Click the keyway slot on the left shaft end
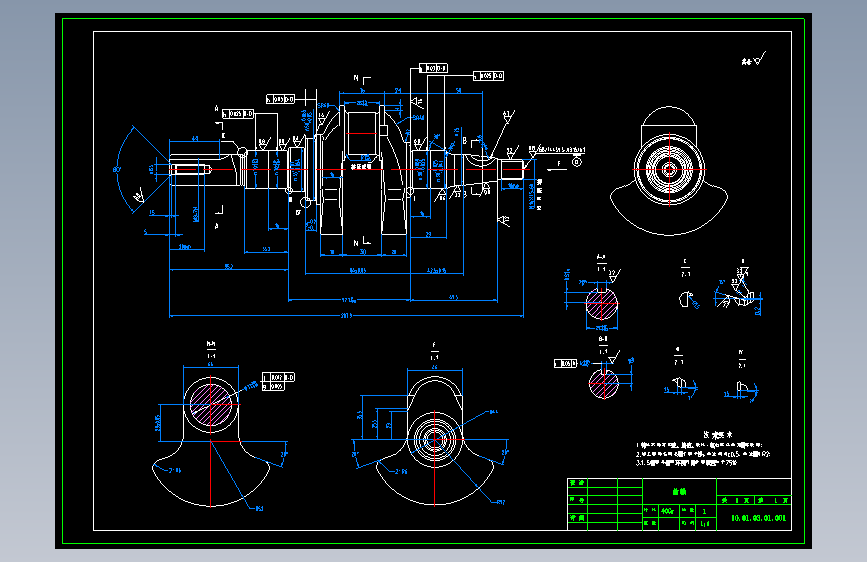This screenshot has width=867, height=562. (190, 169)
